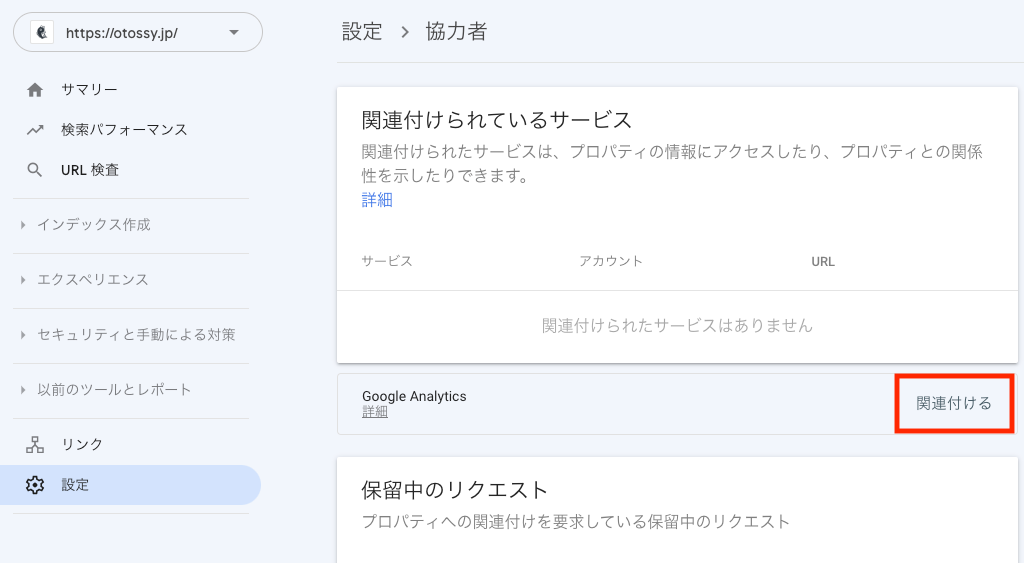Click the https://otossy.jp/ property URL text
Screen dimensions: 1024x563
[x=122, y=33]
